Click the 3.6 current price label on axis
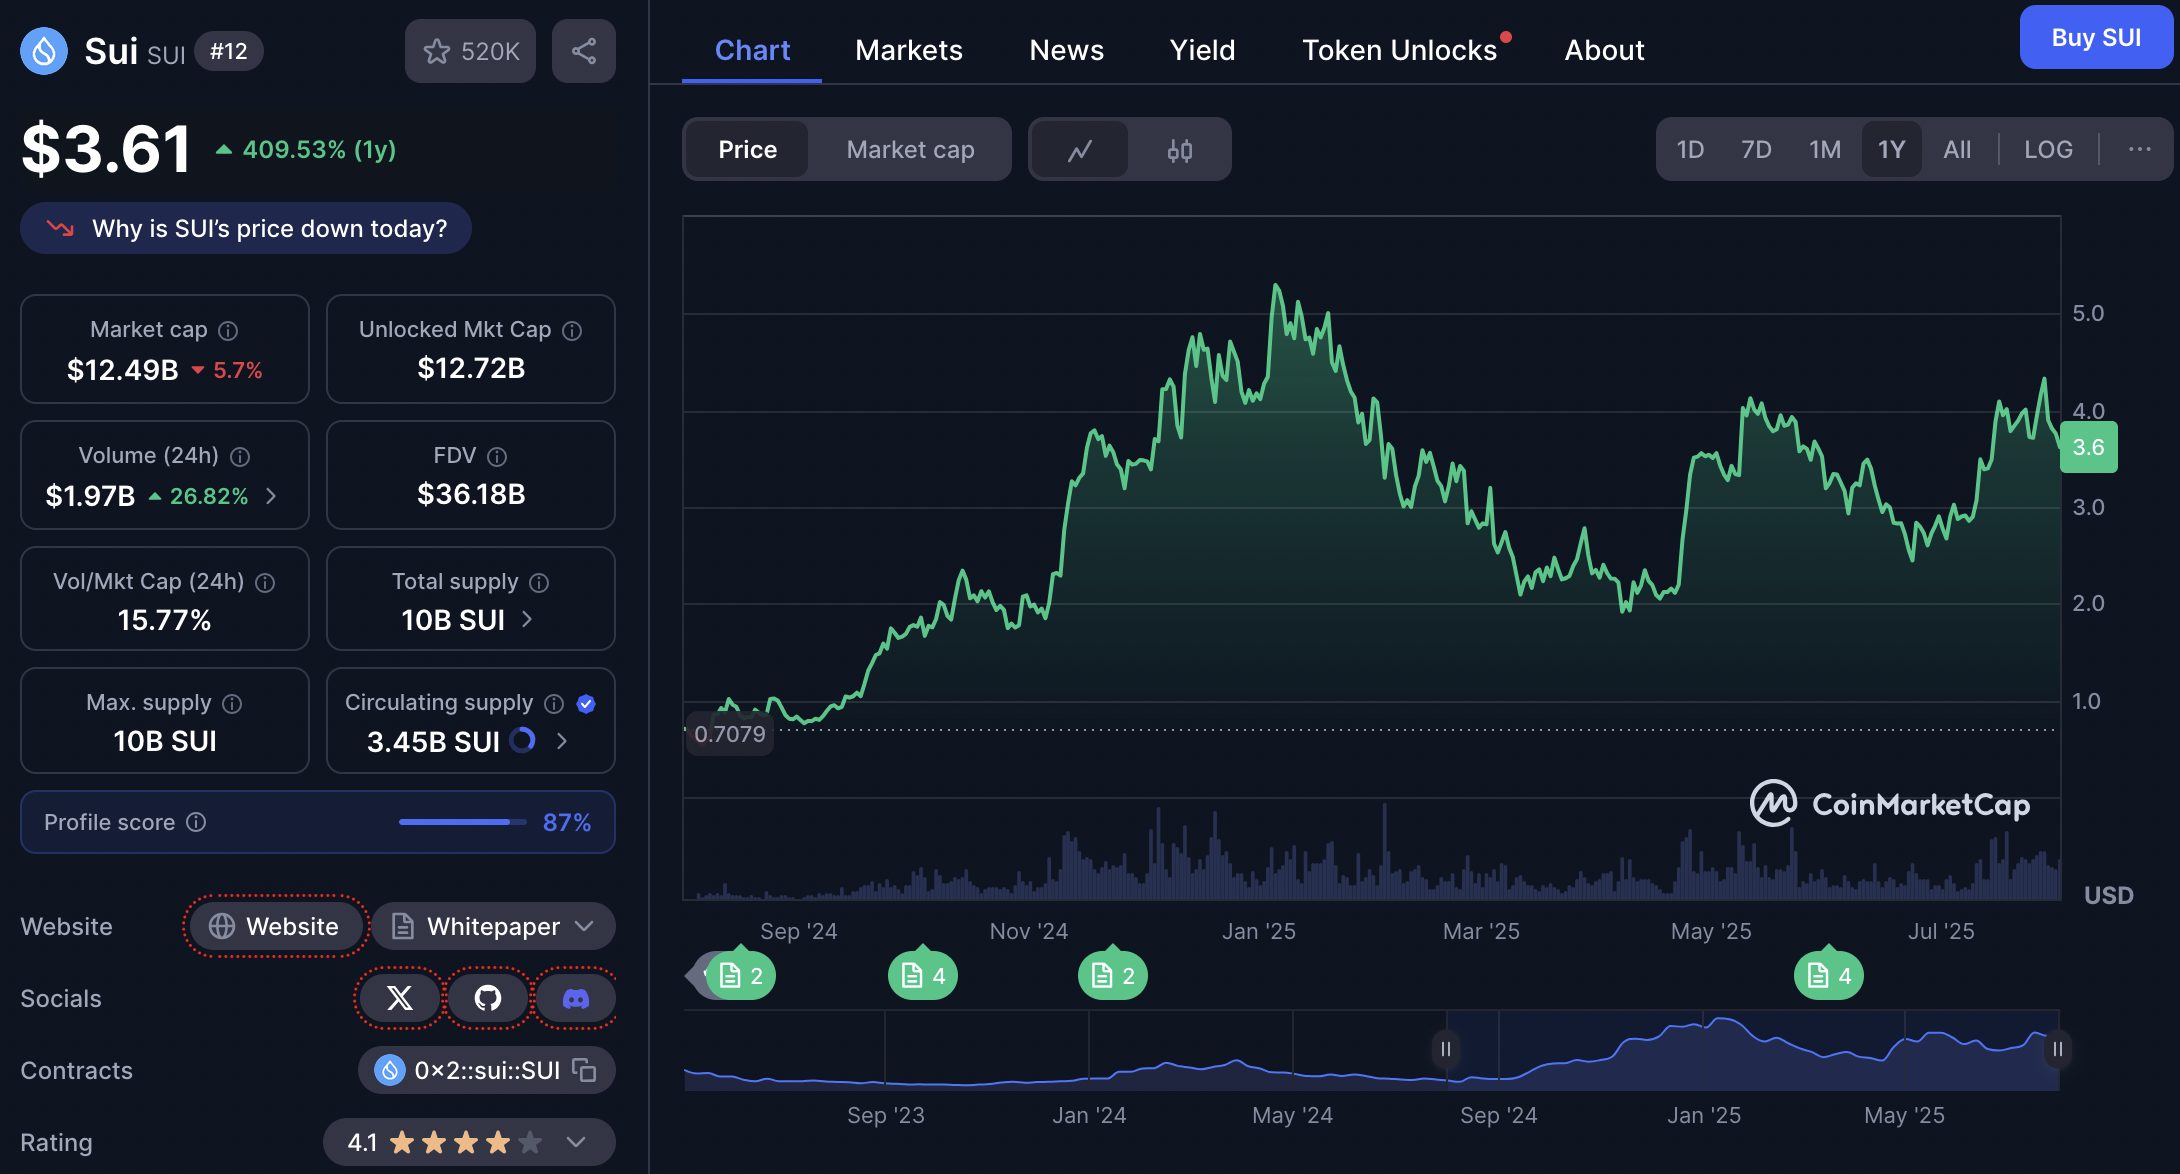 (2088, 447)
